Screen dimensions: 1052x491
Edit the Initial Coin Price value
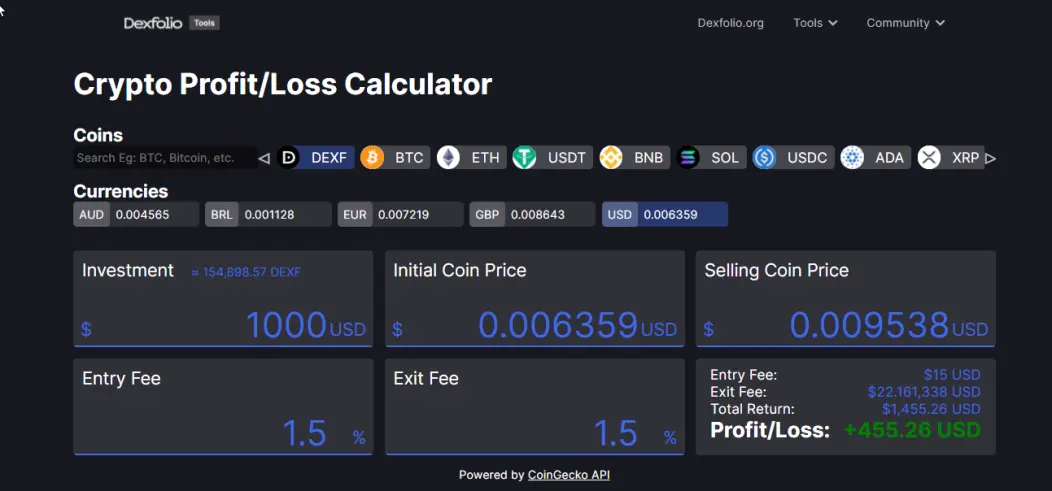[558, 325]
